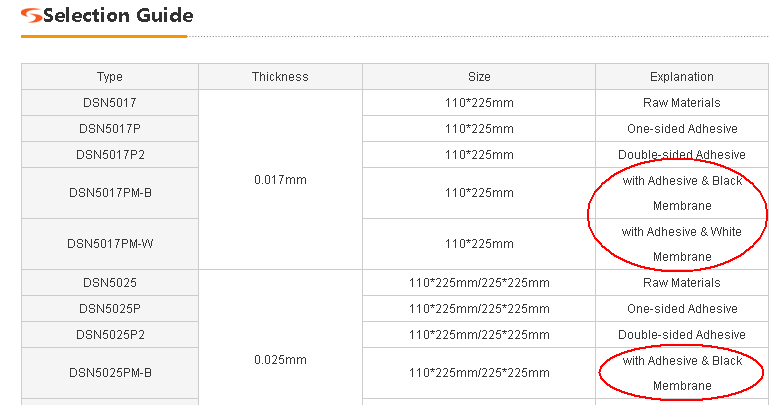The image size is (780, 405).
Task: Click DSN5025P's One-sided Adhesive explanation cell
Action: (682, 309)
